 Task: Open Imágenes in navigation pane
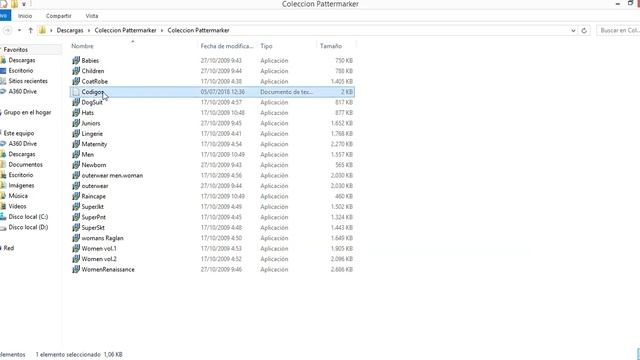pyautogui.click(x=21, y=185)
